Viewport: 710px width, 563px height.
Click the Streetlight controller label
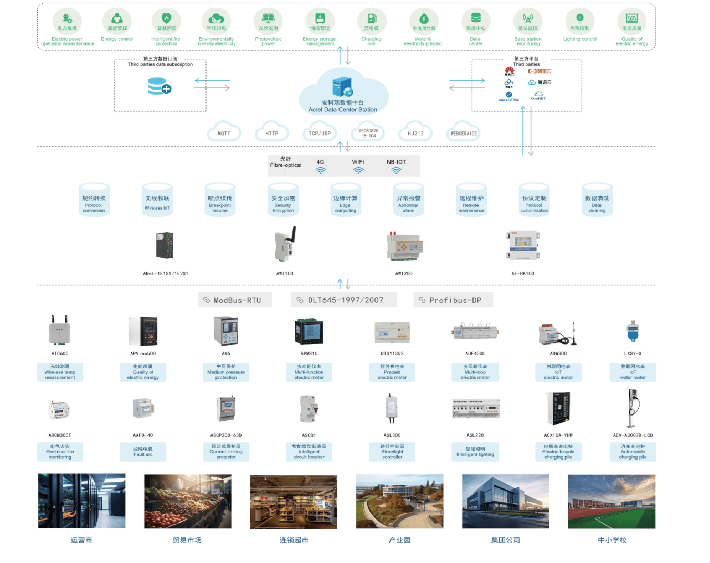click(x=392, y=452)
